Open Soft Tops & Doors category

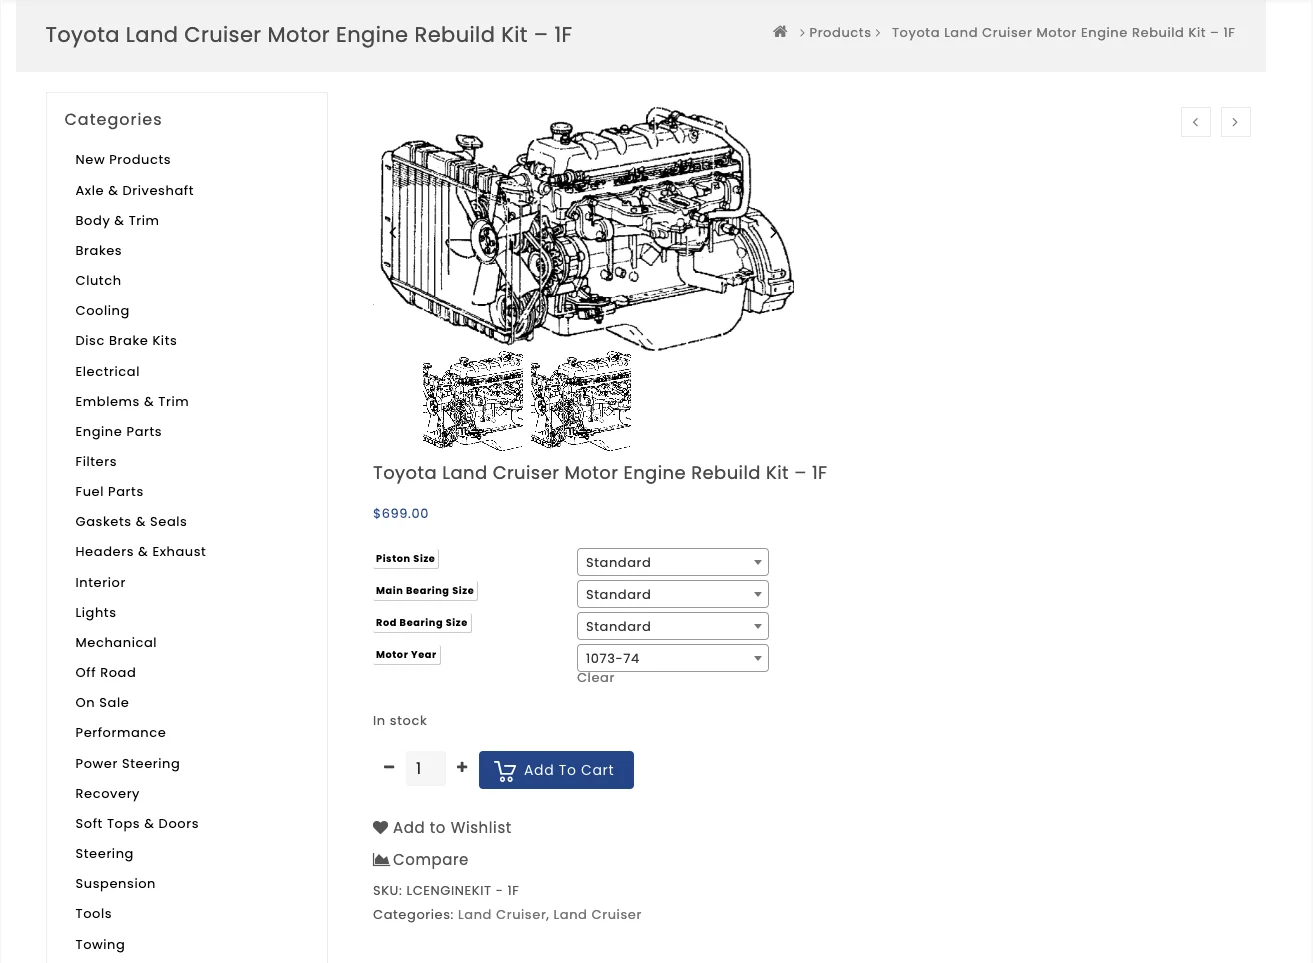coord(137,823)
